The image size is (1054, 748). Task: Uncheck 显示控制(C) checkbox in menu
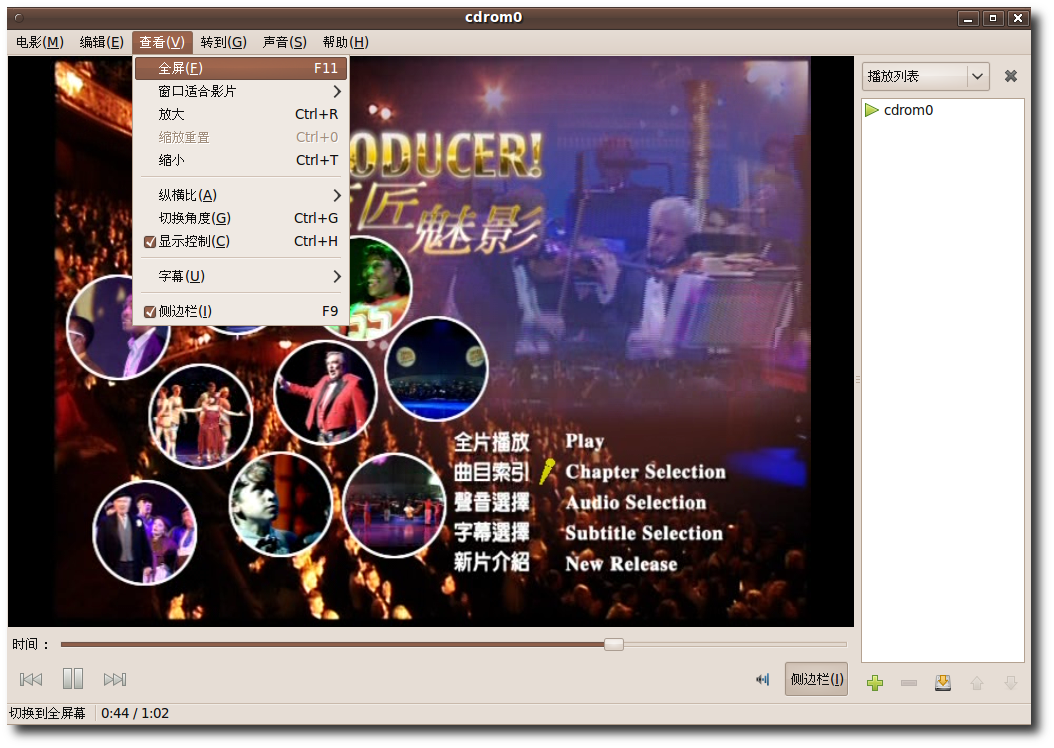click(x=150, y=242)
